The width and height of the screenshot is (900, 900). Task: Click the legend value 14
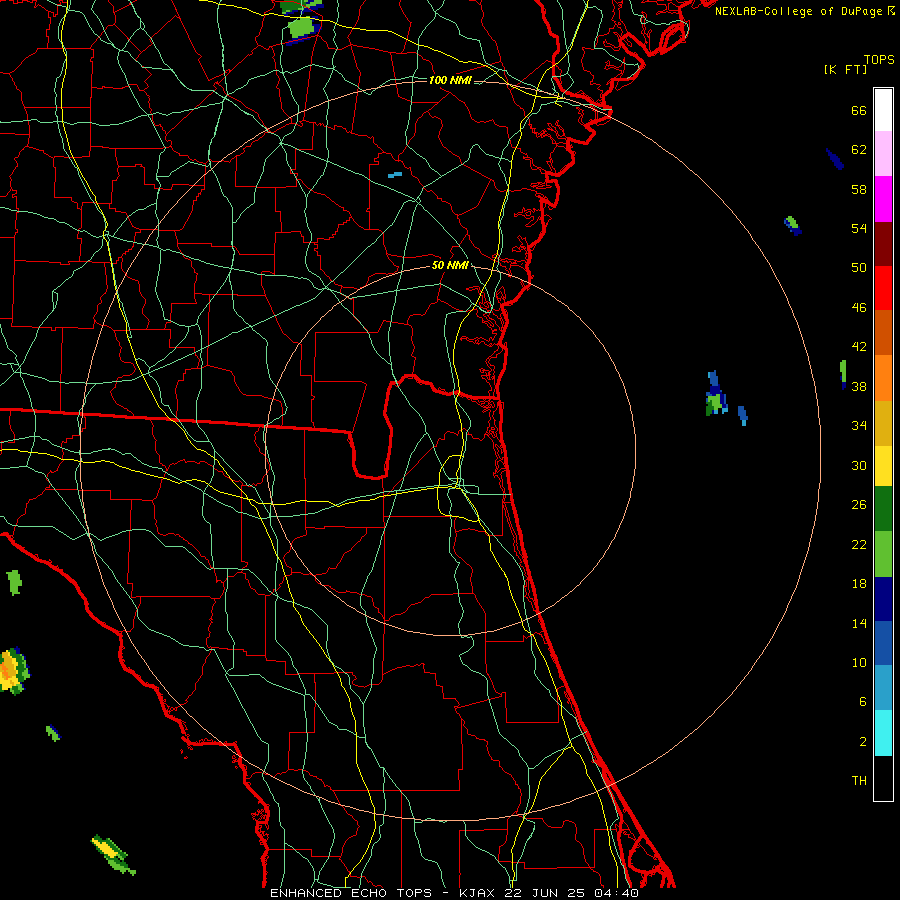click(859, 623)
